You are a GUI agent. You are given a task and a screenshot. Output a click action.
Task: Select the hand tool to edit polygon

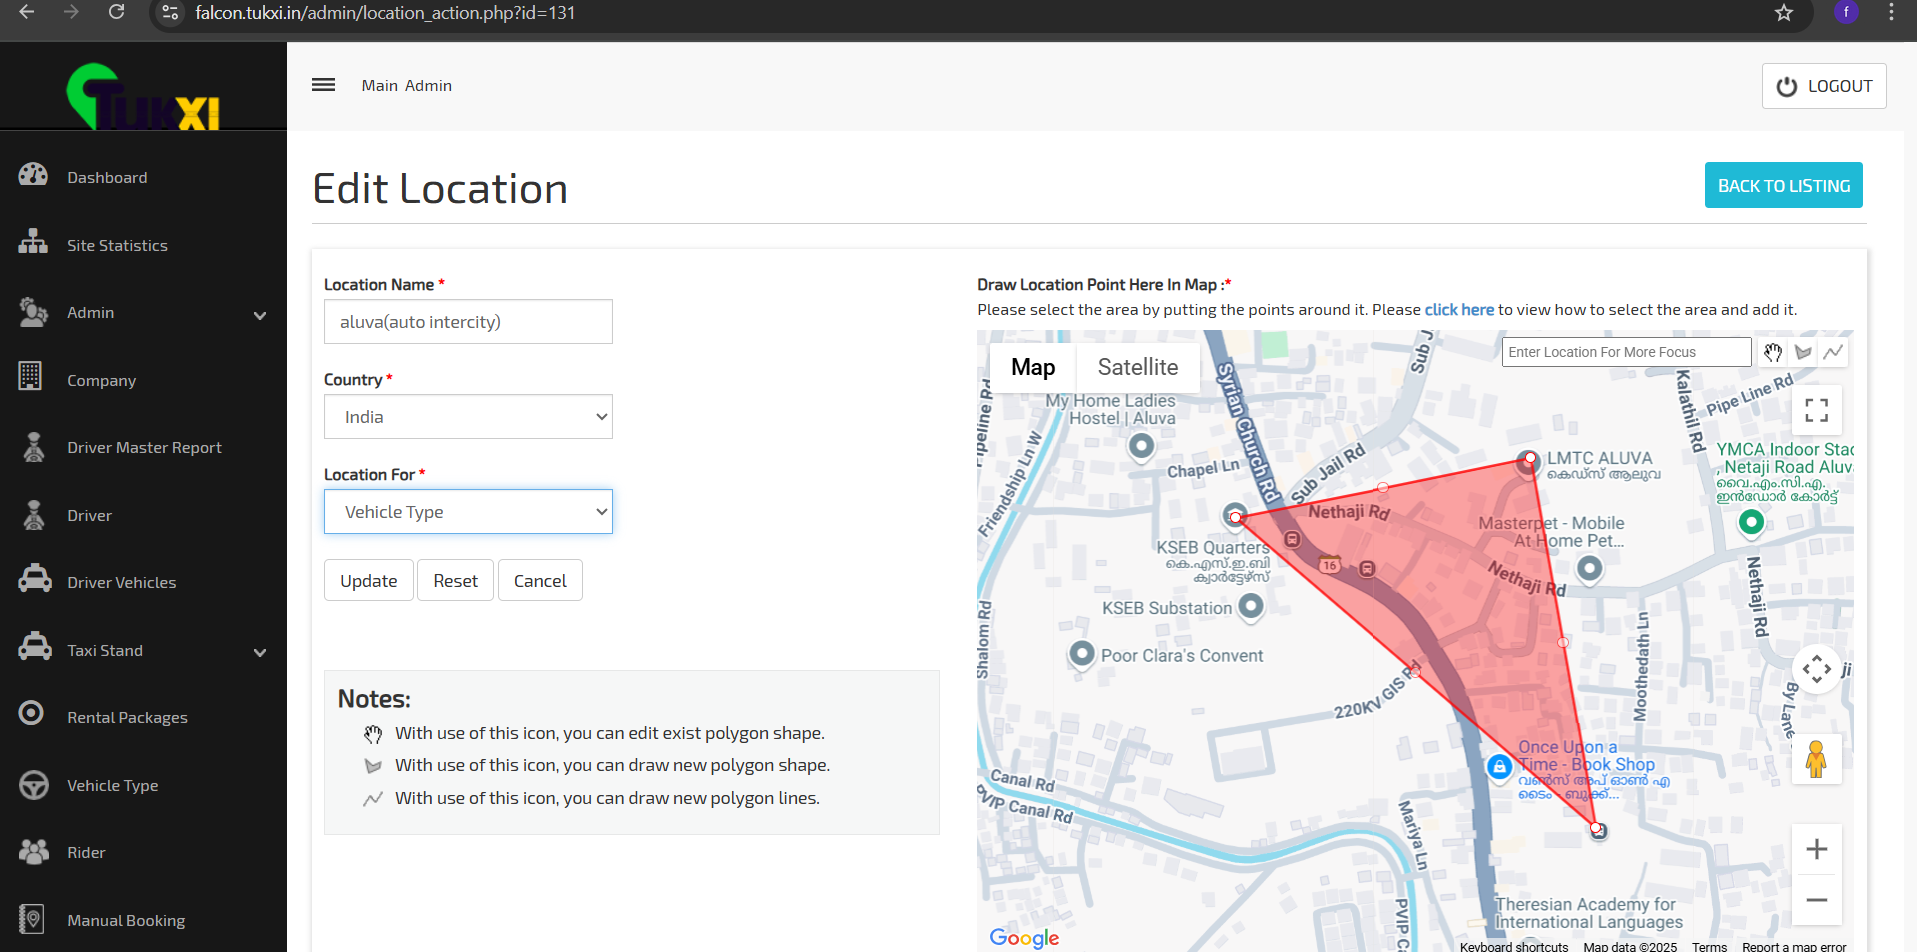point(1773,352)
